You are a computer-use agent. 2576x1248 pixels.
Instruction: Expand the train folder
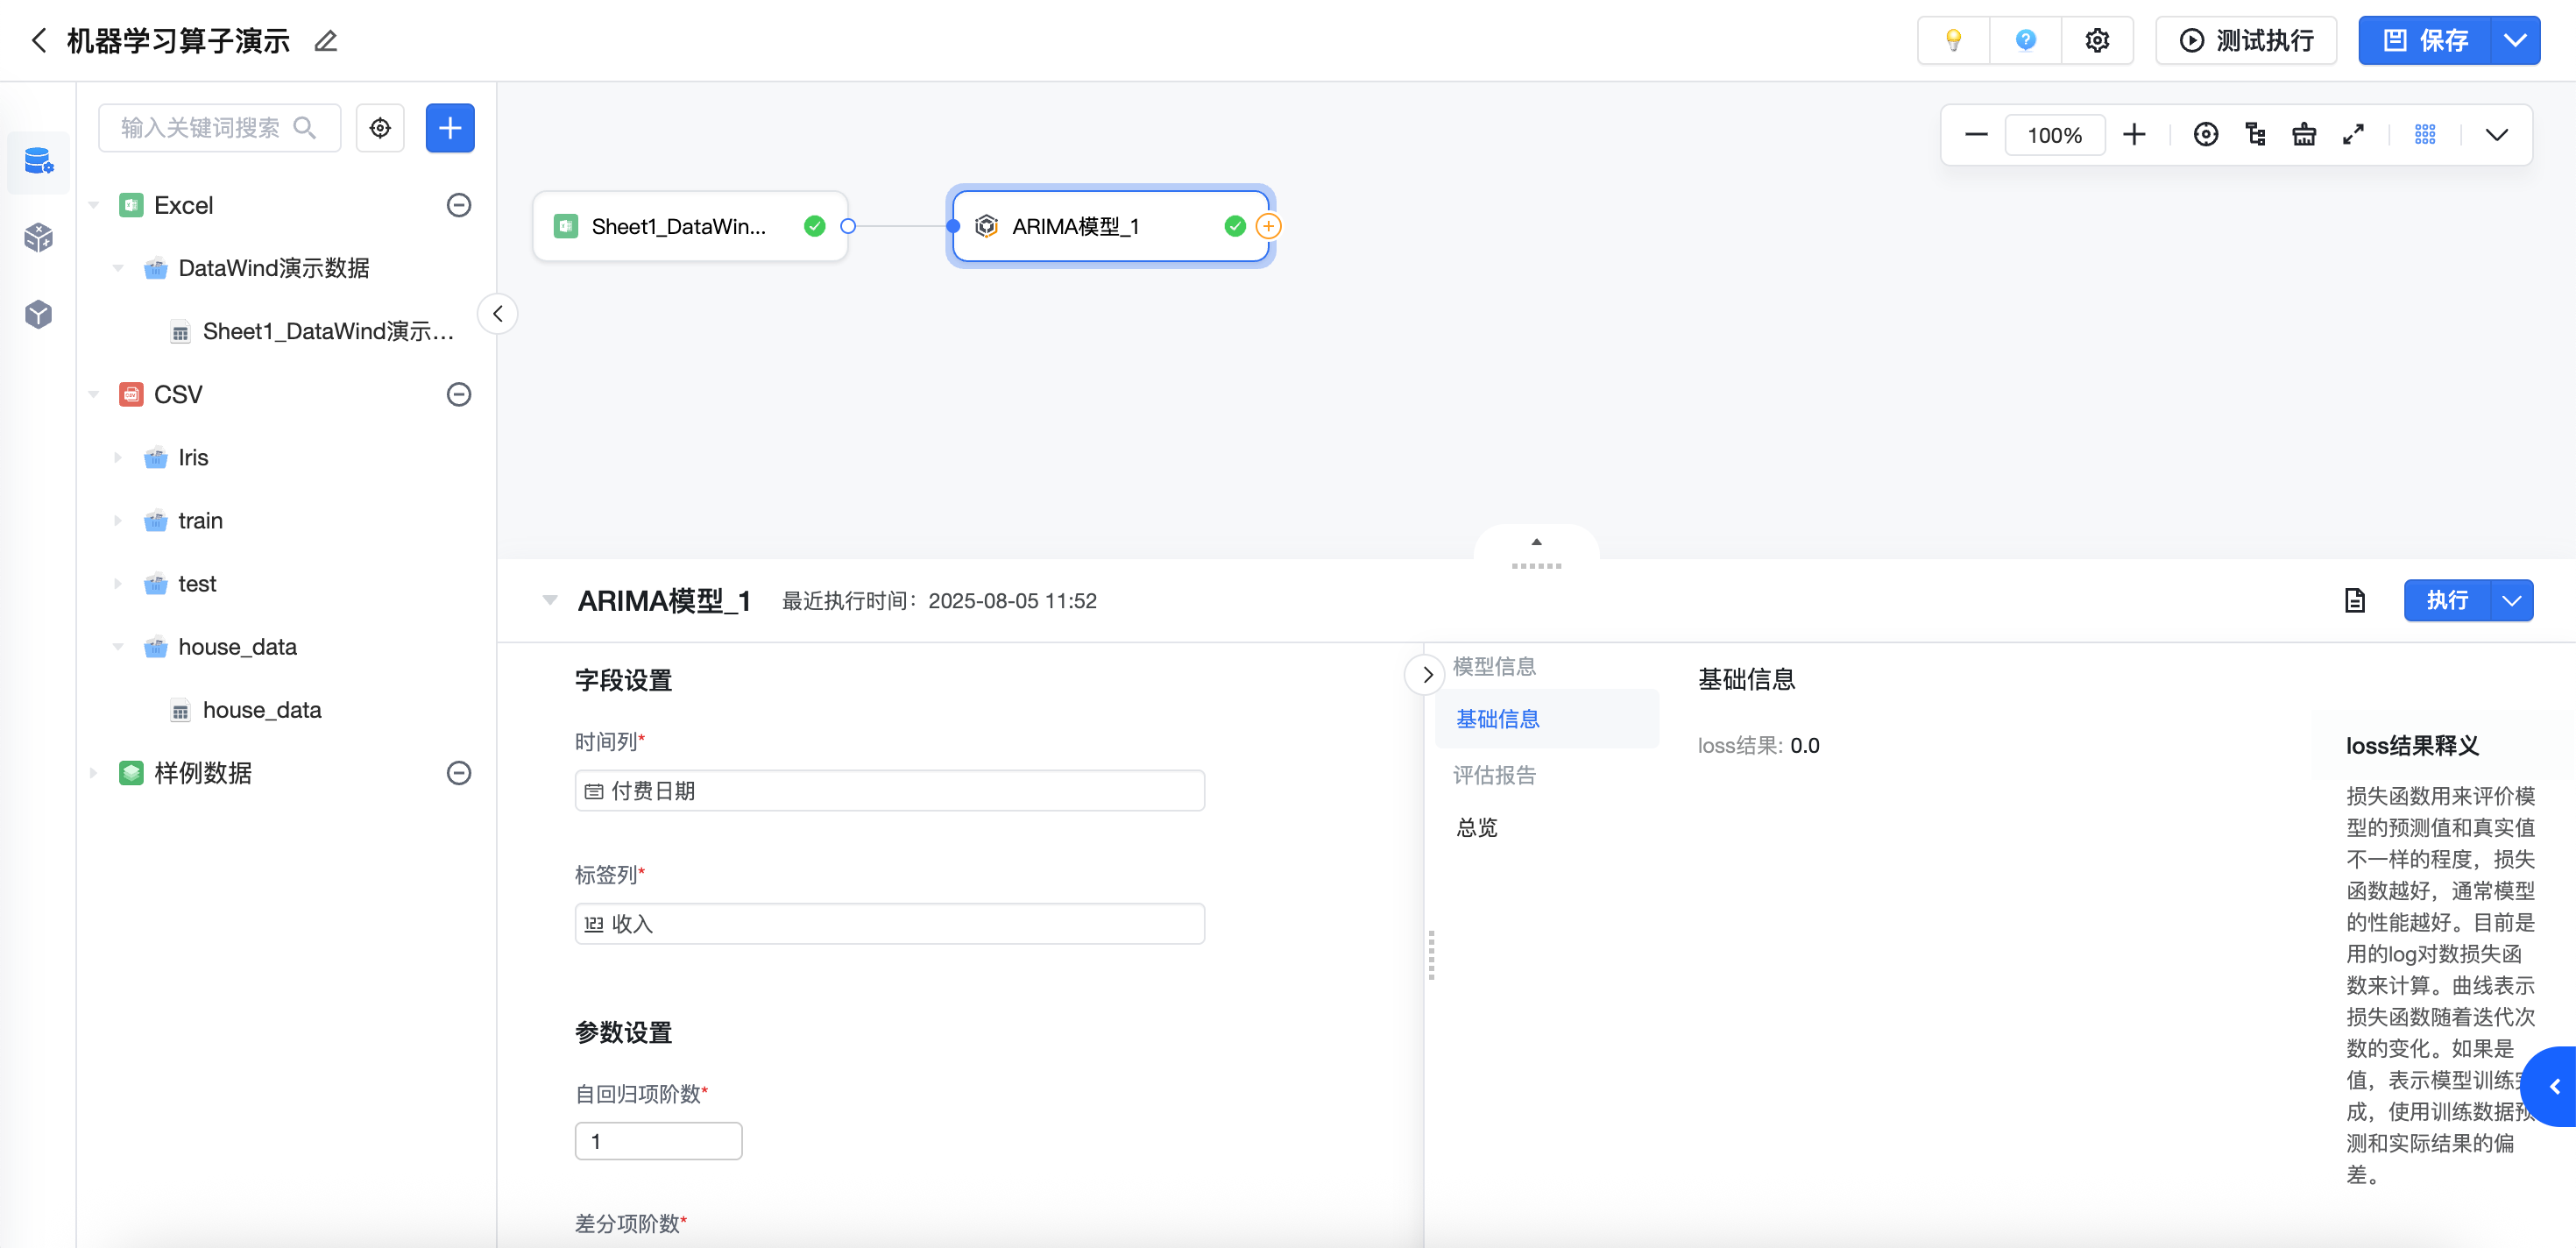click(118, 520)
